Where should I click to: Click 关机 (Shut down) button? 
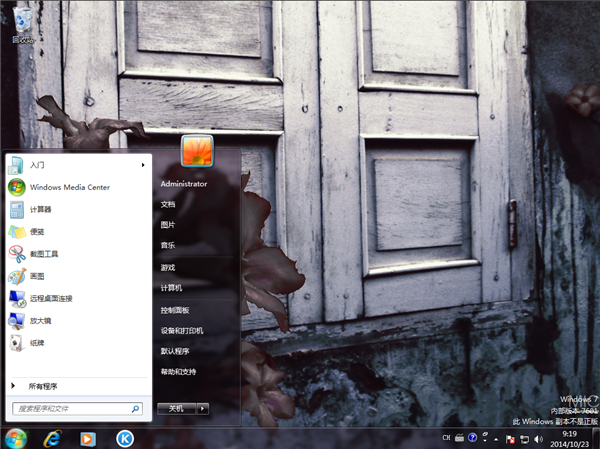(x=176, y=408)
